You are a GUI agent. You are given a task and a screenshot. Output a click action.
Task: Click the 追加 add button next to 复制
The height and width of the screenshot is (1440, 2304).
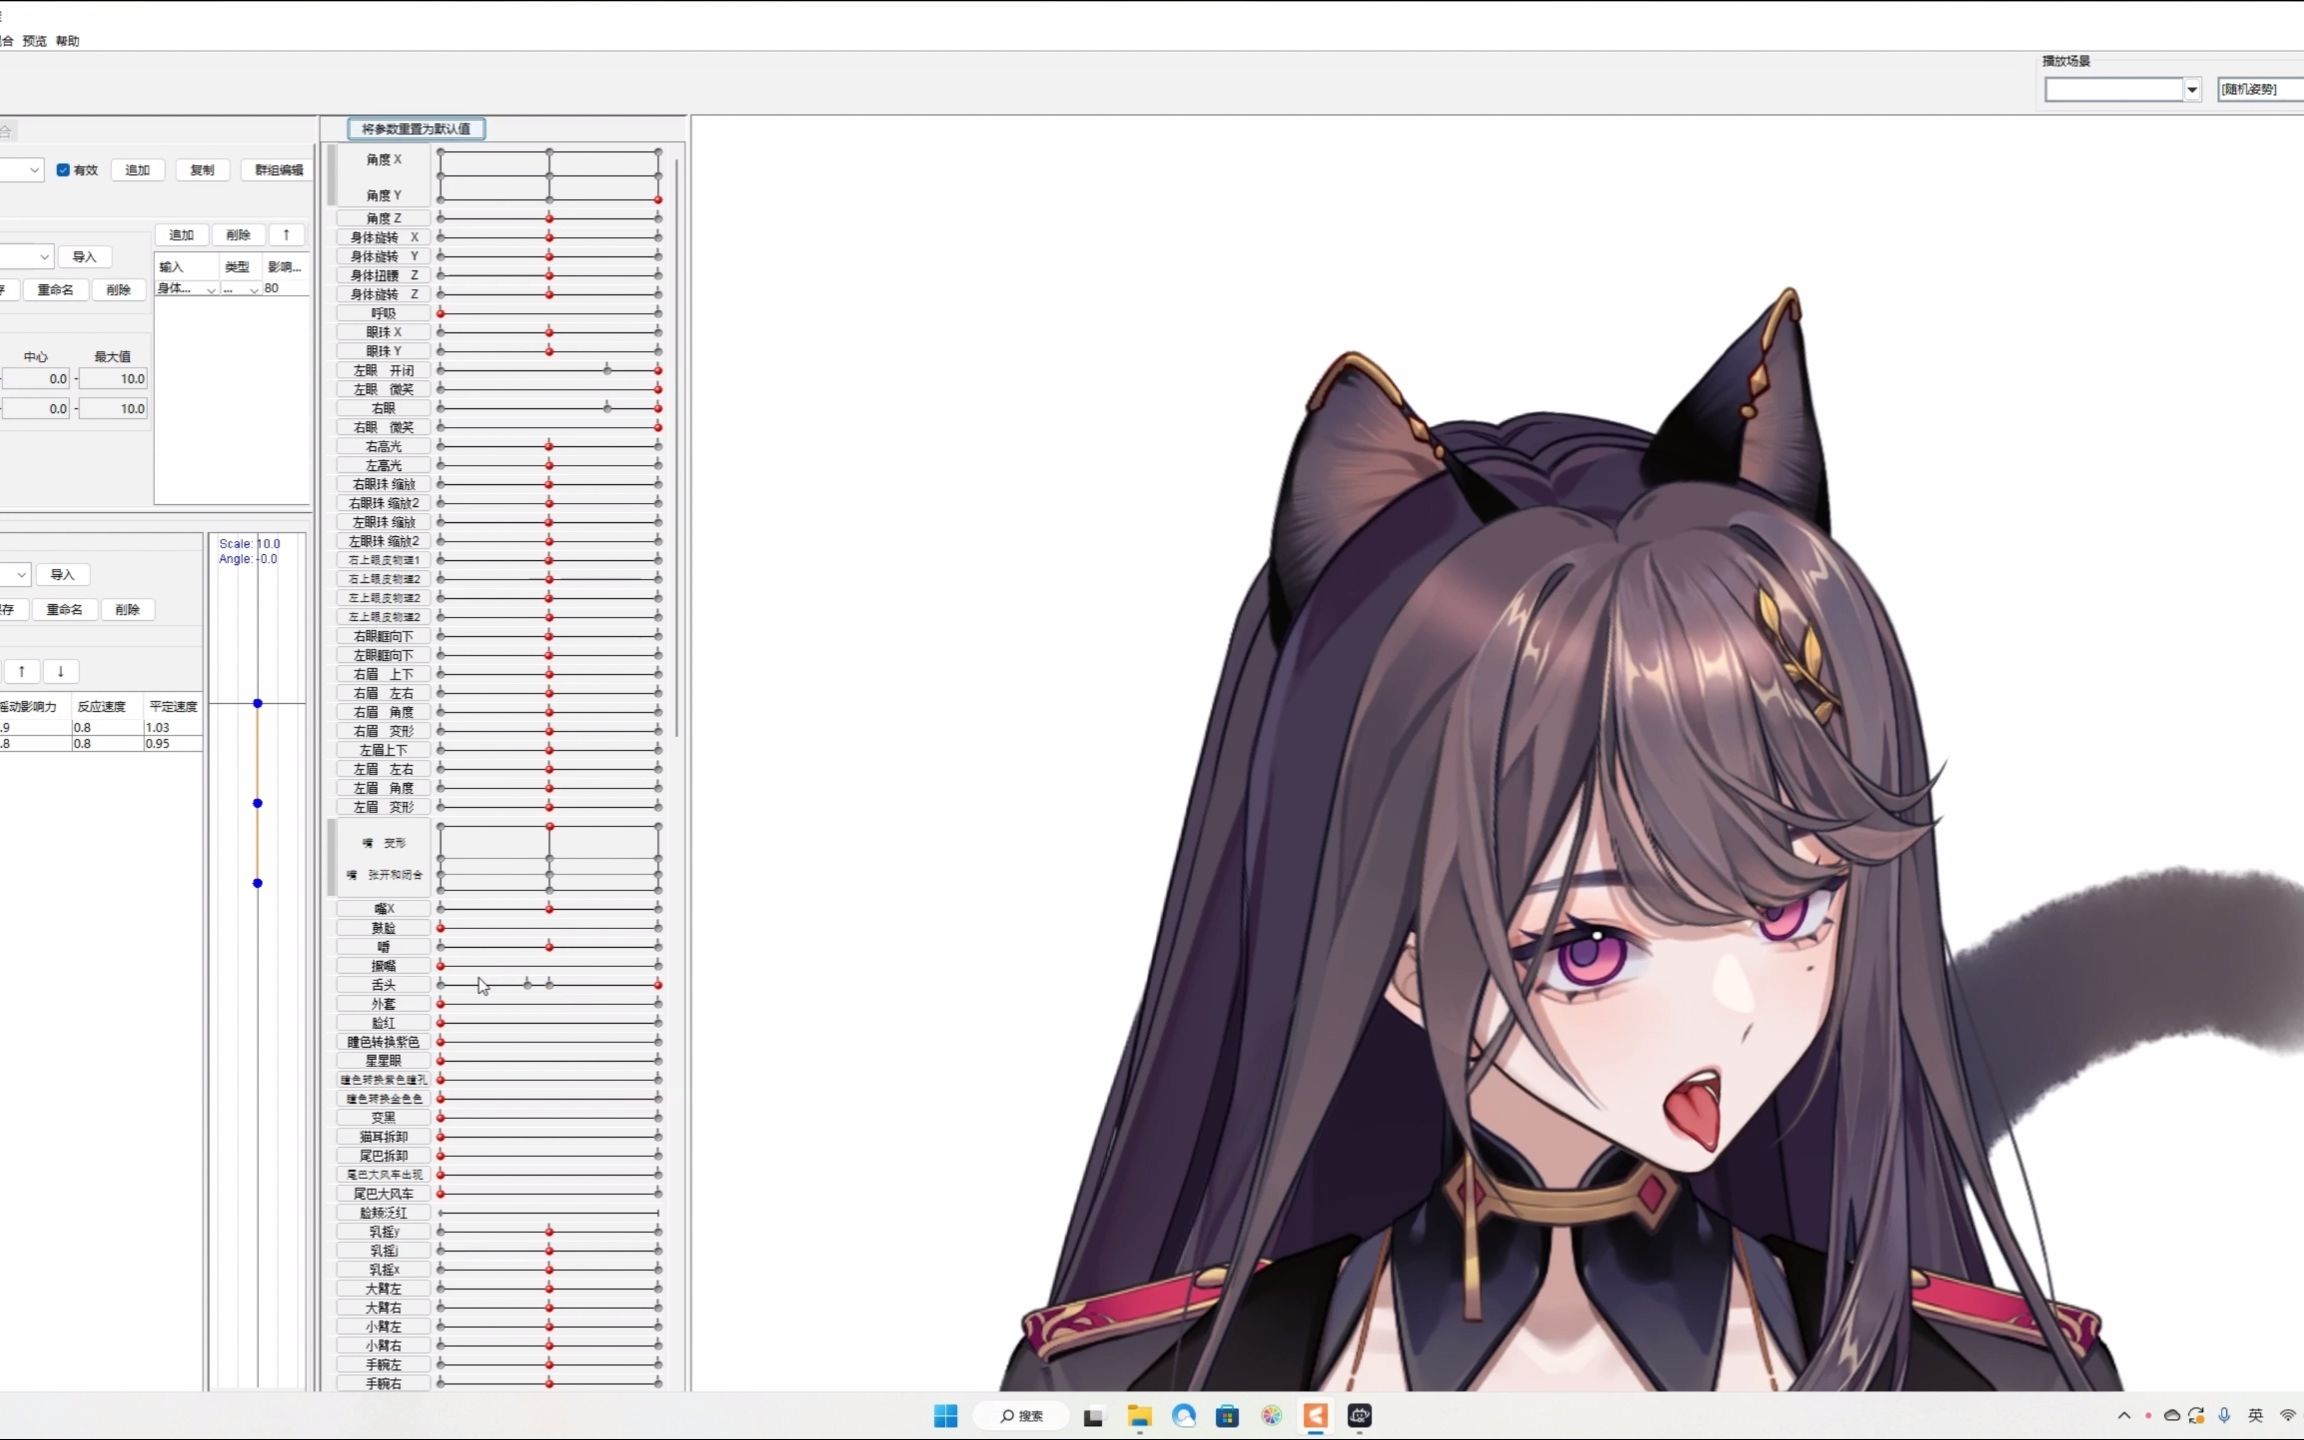(137, 169)
